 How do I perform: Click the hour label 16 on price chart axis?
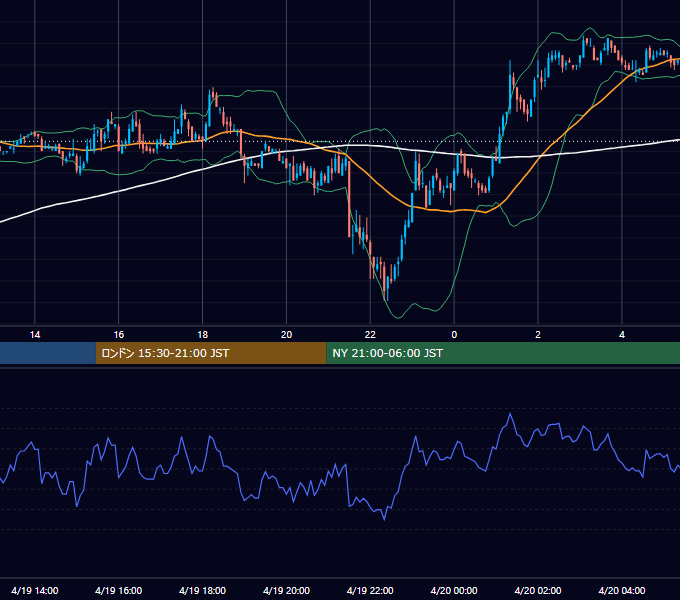coord(119,335)
